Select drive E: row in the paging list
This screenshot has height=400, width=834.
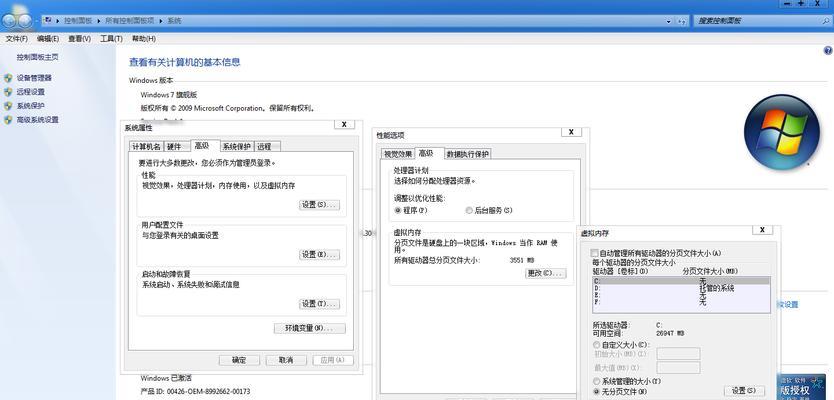point(681,295)
